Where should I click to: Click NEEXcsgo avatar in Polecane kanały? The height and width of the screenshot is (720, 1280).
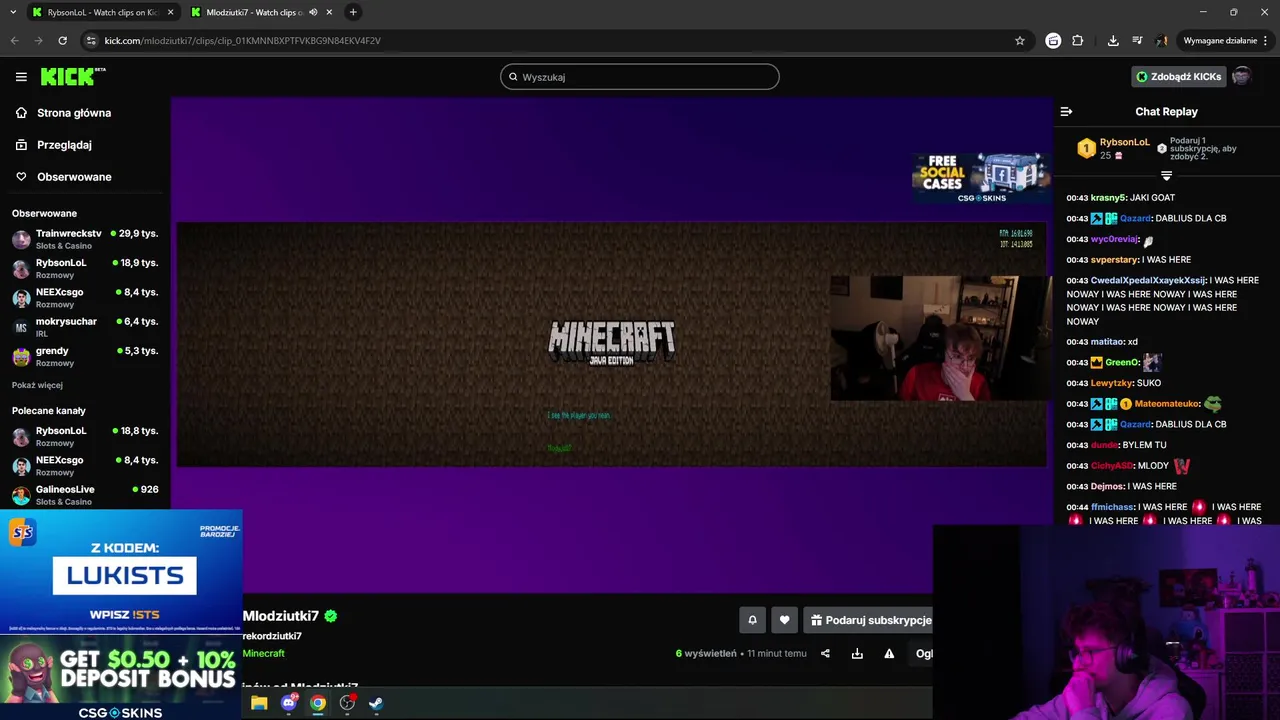click(x=21, y=466)
